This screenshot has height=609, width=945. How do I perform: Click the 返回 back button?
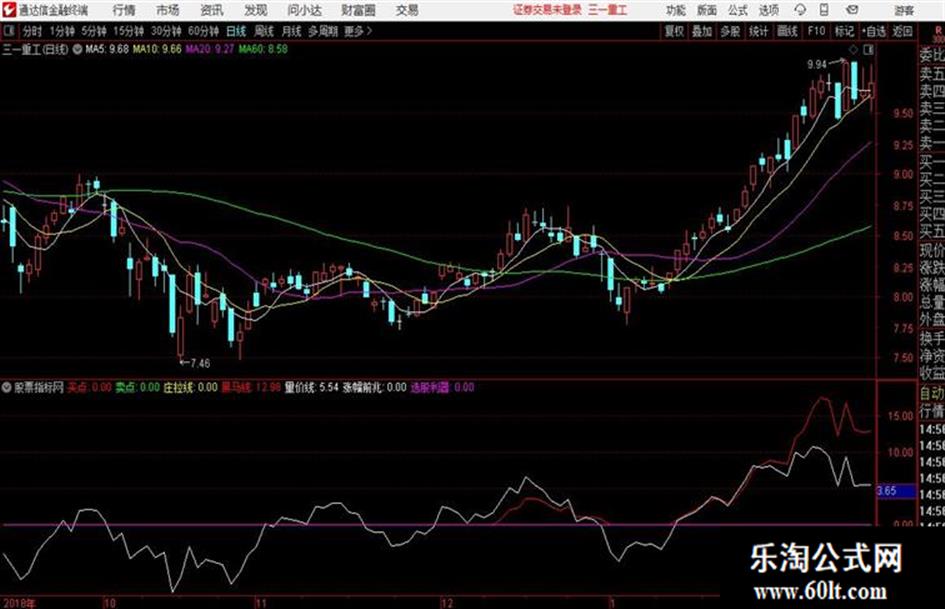(x=902, y=31)
